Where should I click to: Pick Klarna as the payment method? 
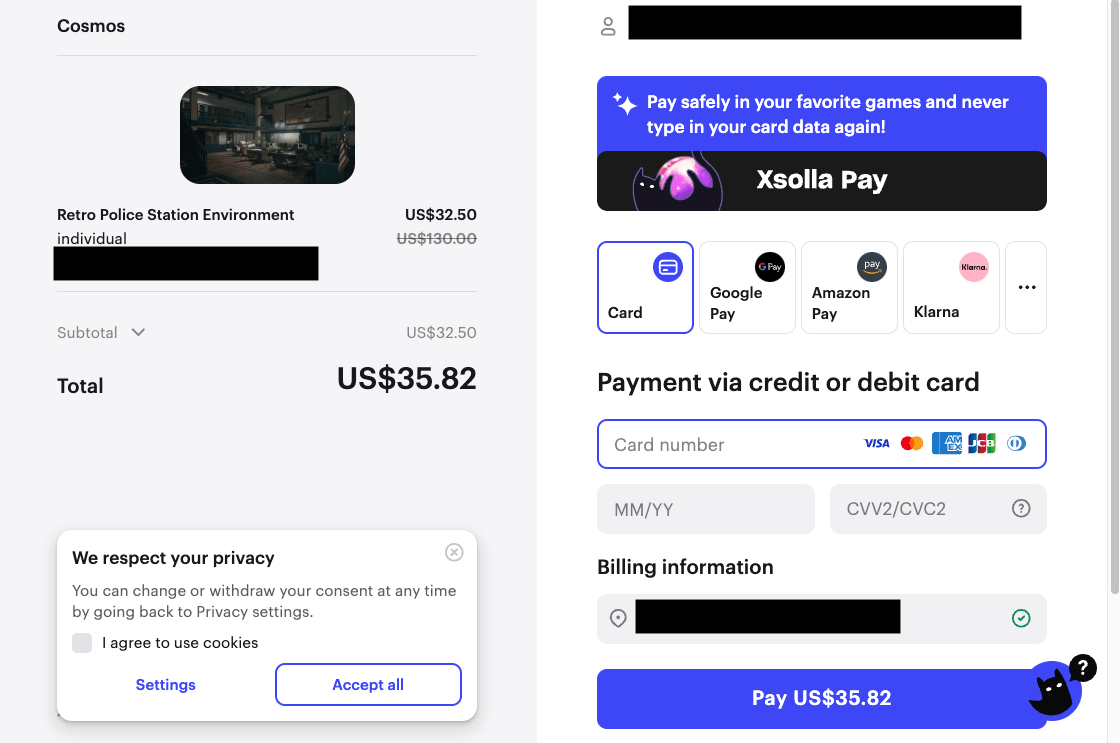950,287
